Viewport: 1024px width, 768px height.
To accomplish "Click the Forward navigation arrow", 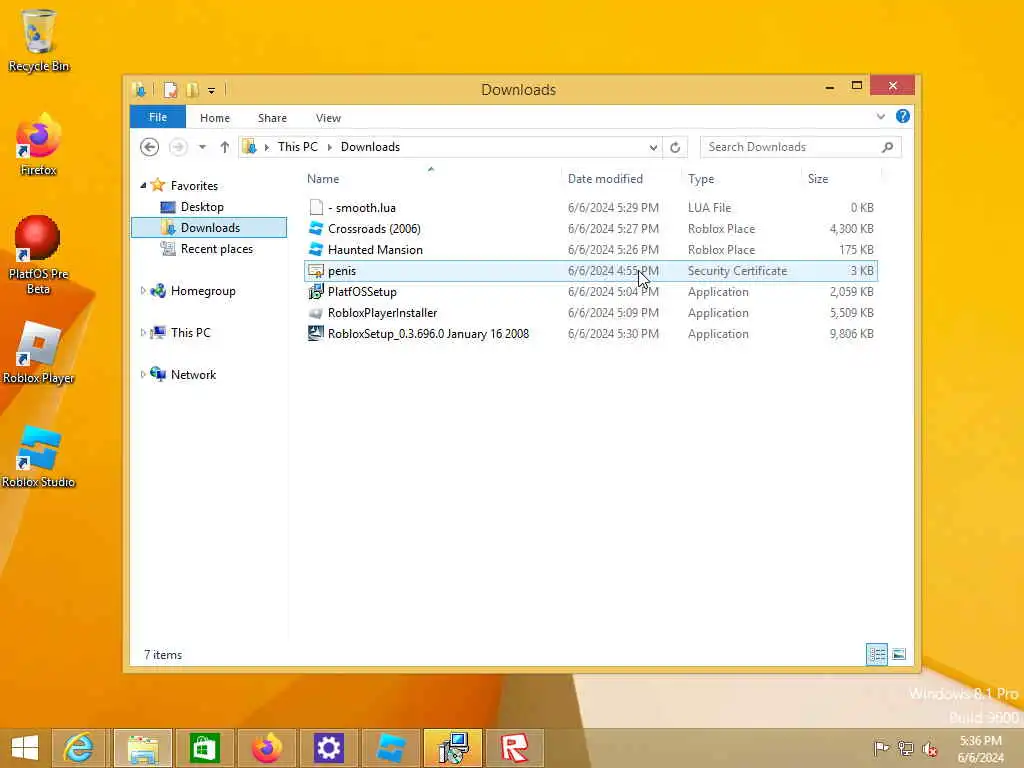I will pos(178,147).
